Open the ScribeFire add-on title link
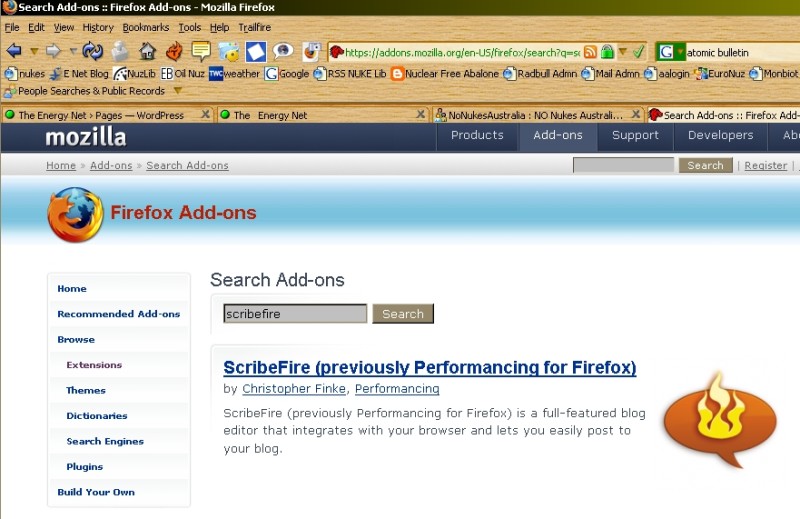 click(430, 367)
